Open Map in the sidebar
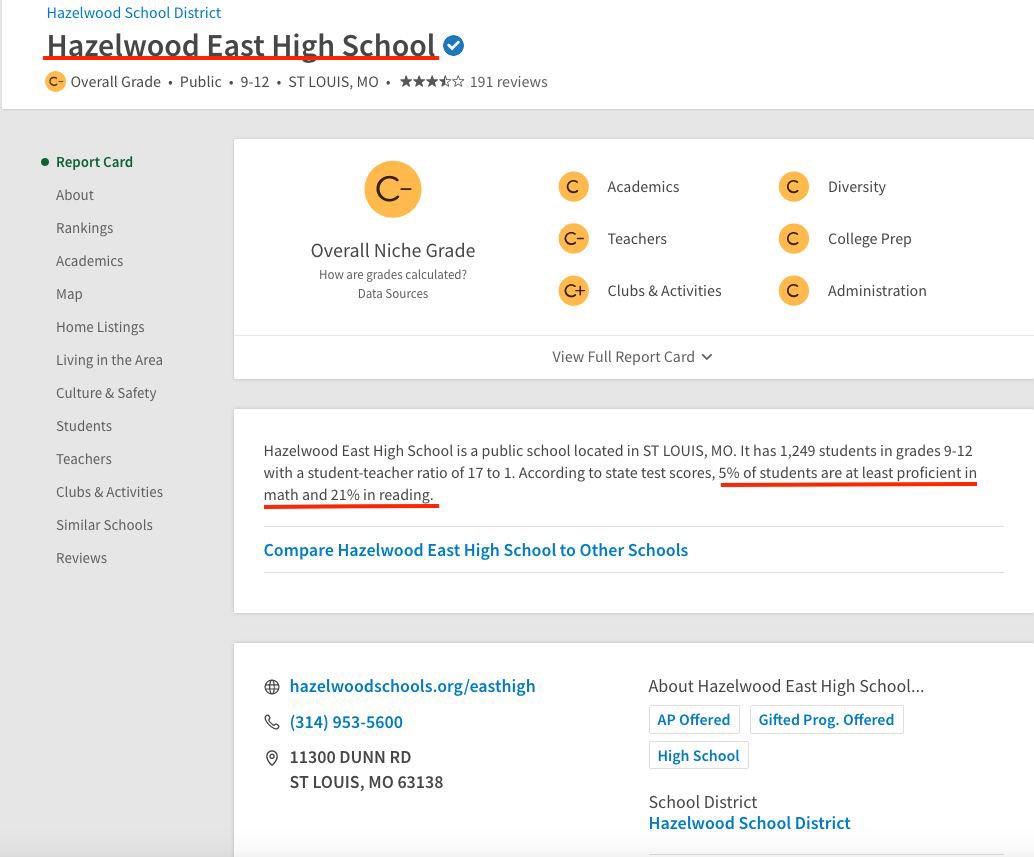 pos(69,294)
